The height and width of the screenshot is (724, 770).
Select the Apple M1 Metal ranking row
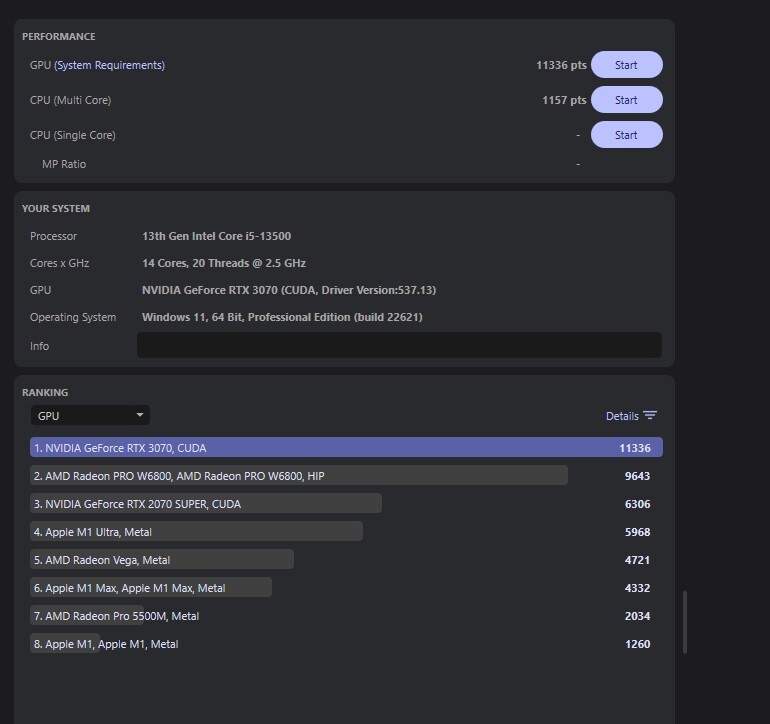pos(105,644)
